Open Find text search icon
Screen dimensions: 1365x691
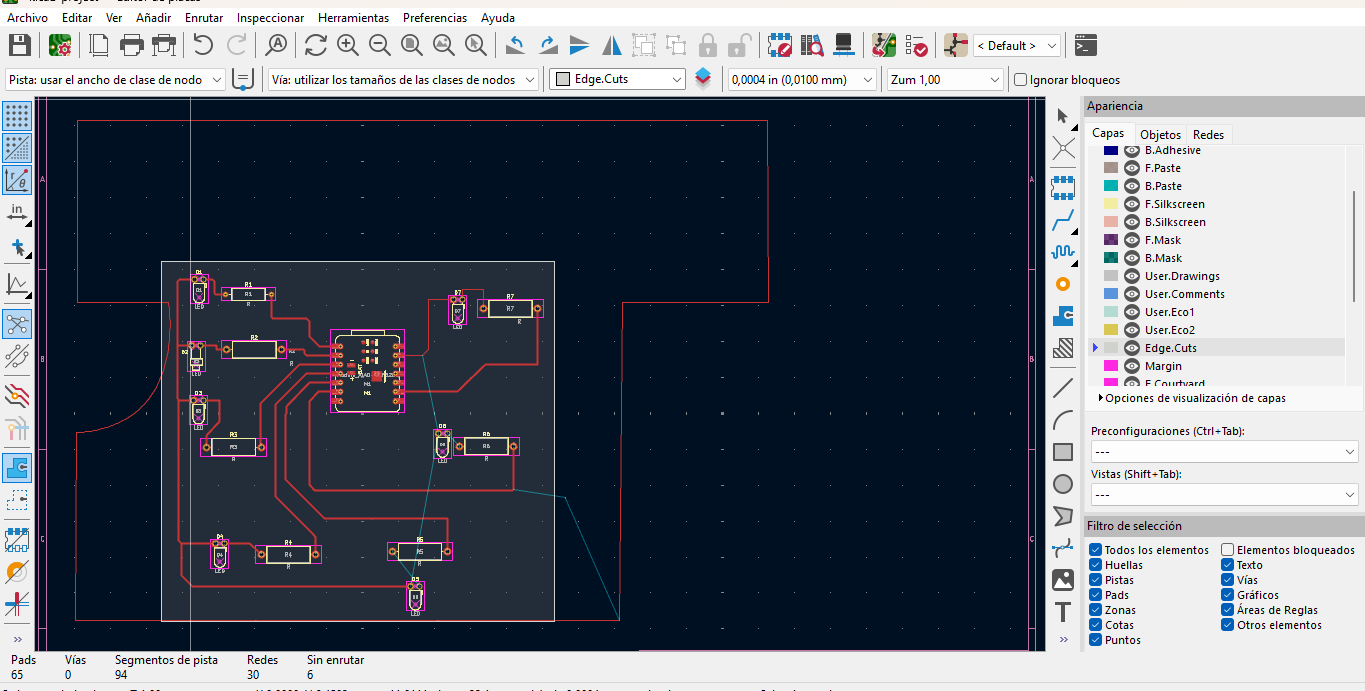tap(277, 45)
